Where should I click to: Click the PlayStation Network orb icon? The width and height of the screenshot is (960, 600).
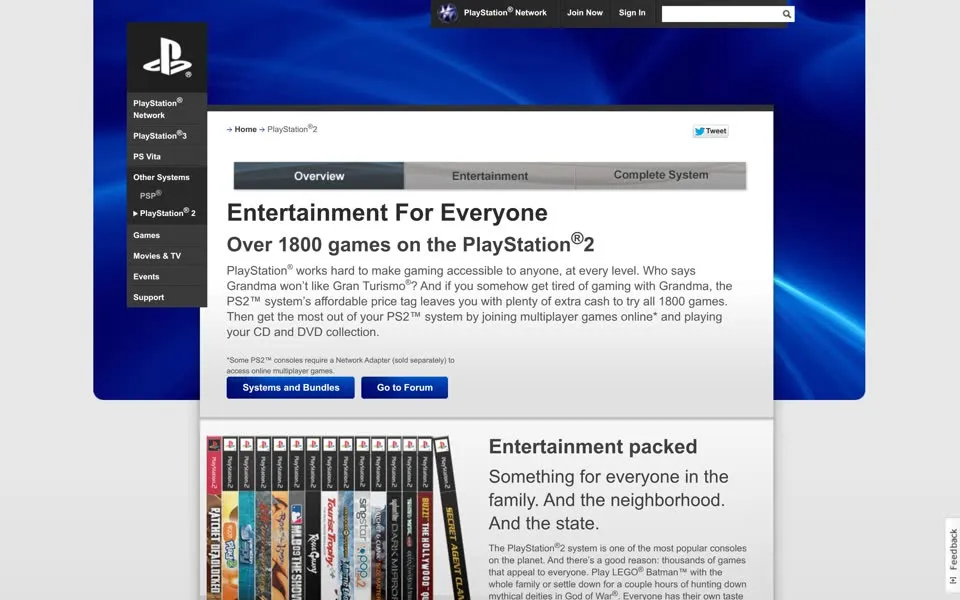tap(448, 13)
